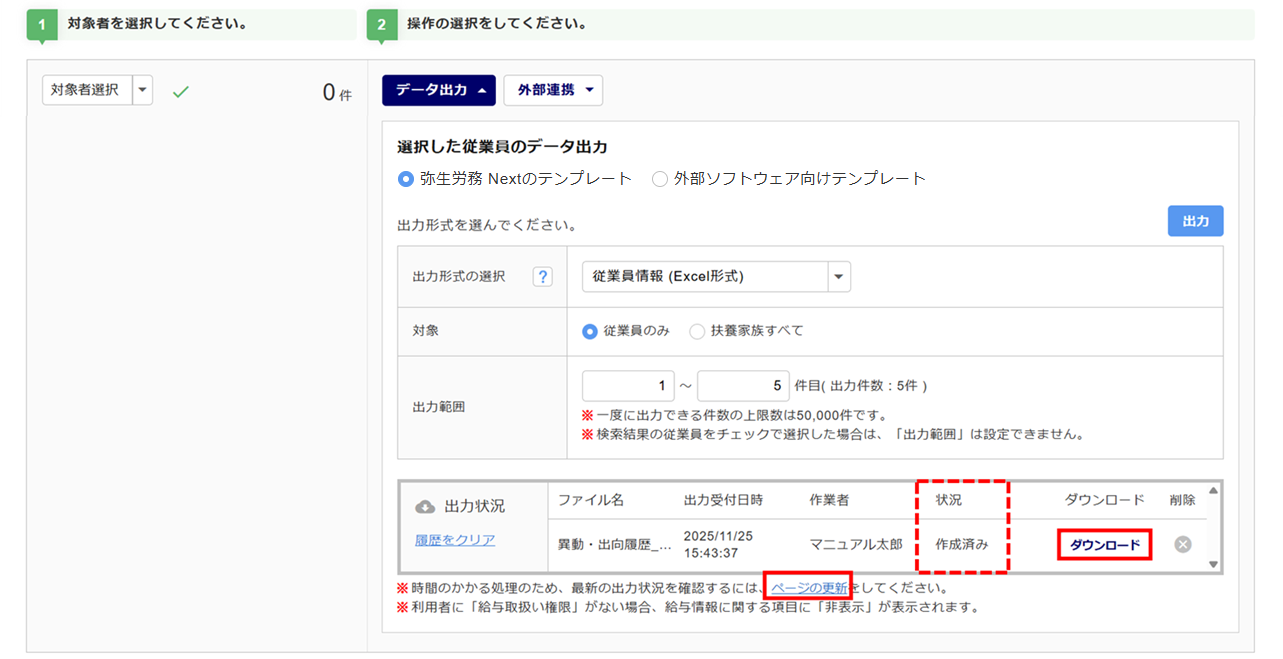Click the help question mark icon

pos(543,277)
